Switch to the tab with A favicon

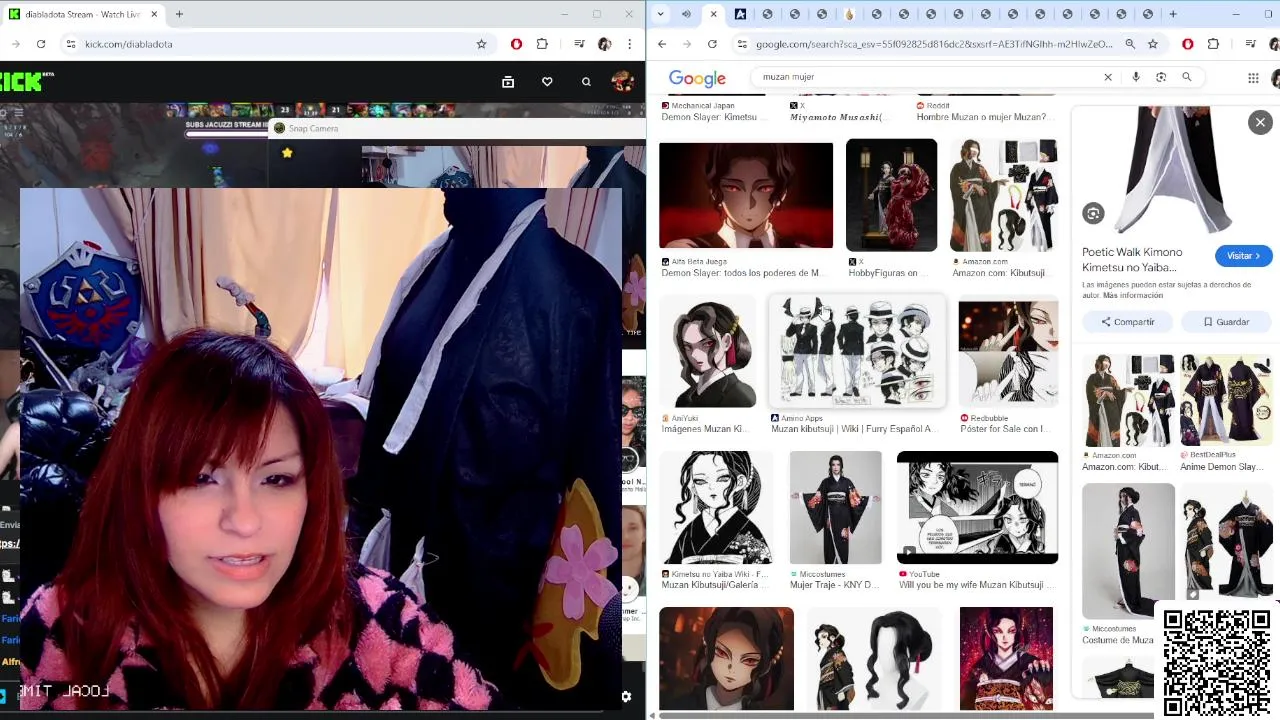(x=740, y=14)
